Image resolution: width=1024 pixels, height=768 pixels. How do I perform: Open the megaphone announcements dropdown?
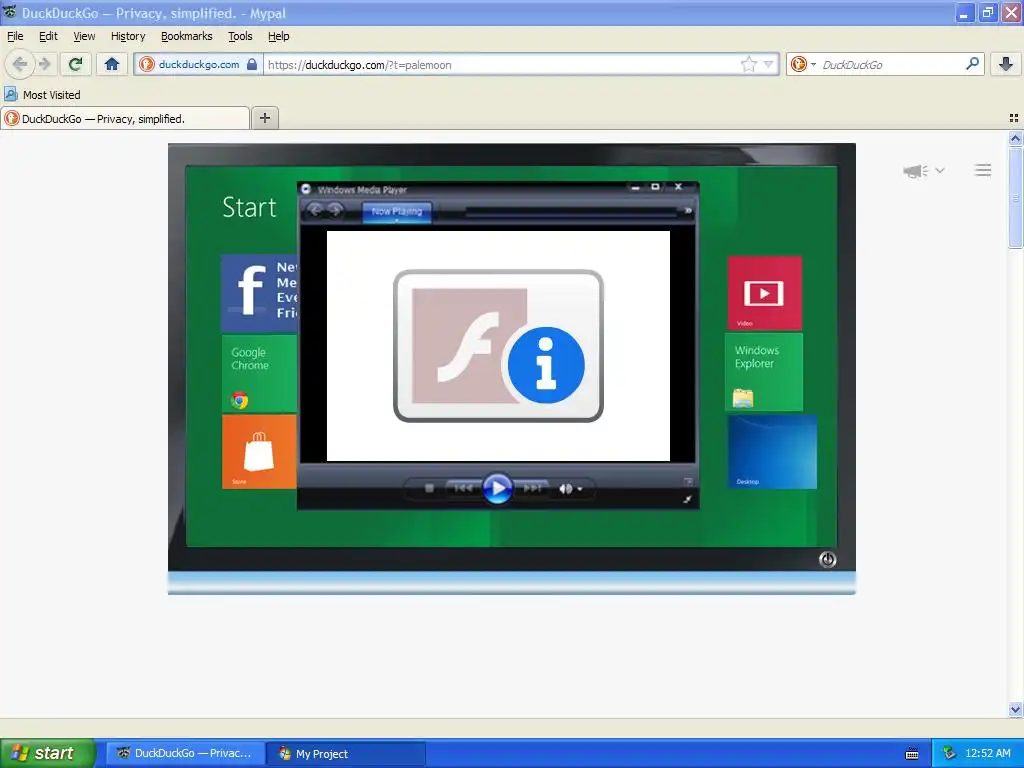click(x=923, y=170)
